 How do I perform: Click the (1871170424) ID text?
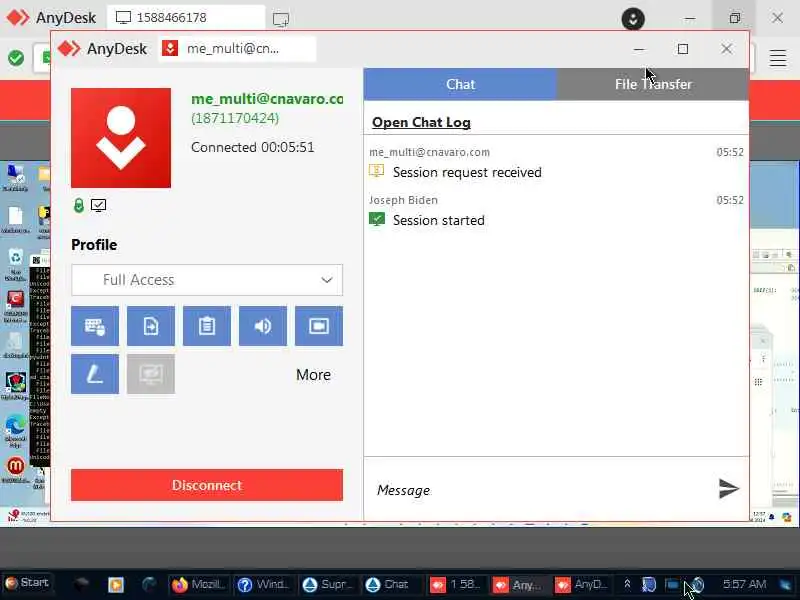[x=235, y=118]
